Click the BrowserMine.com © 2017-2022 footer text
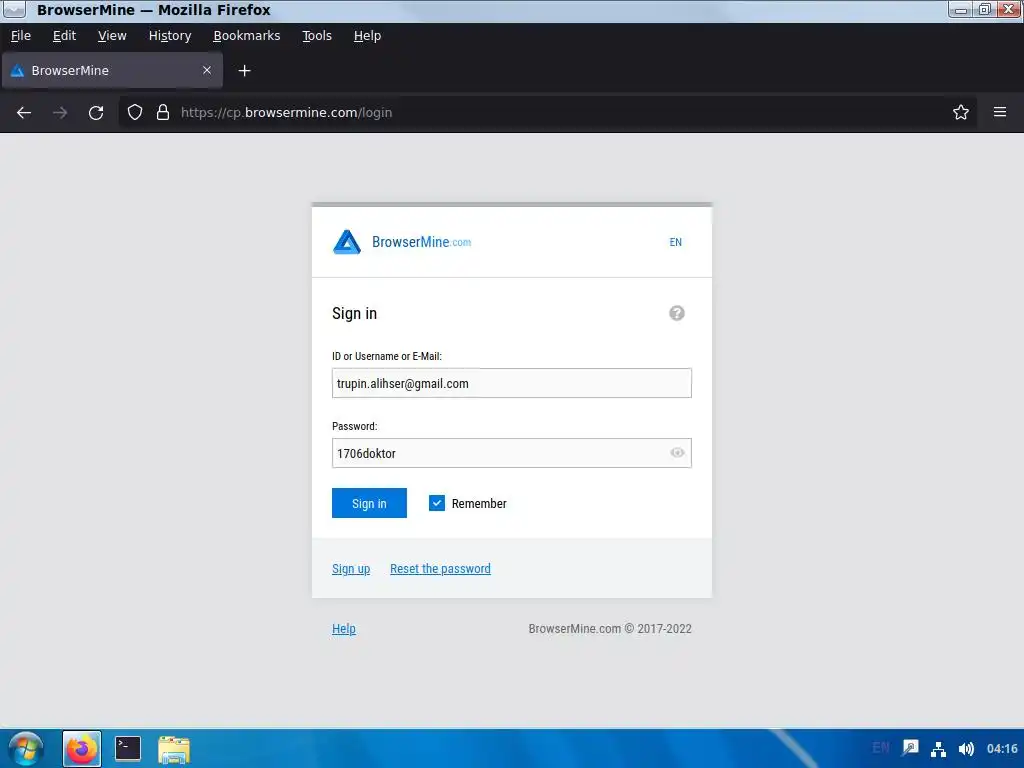 pos(610,629)
